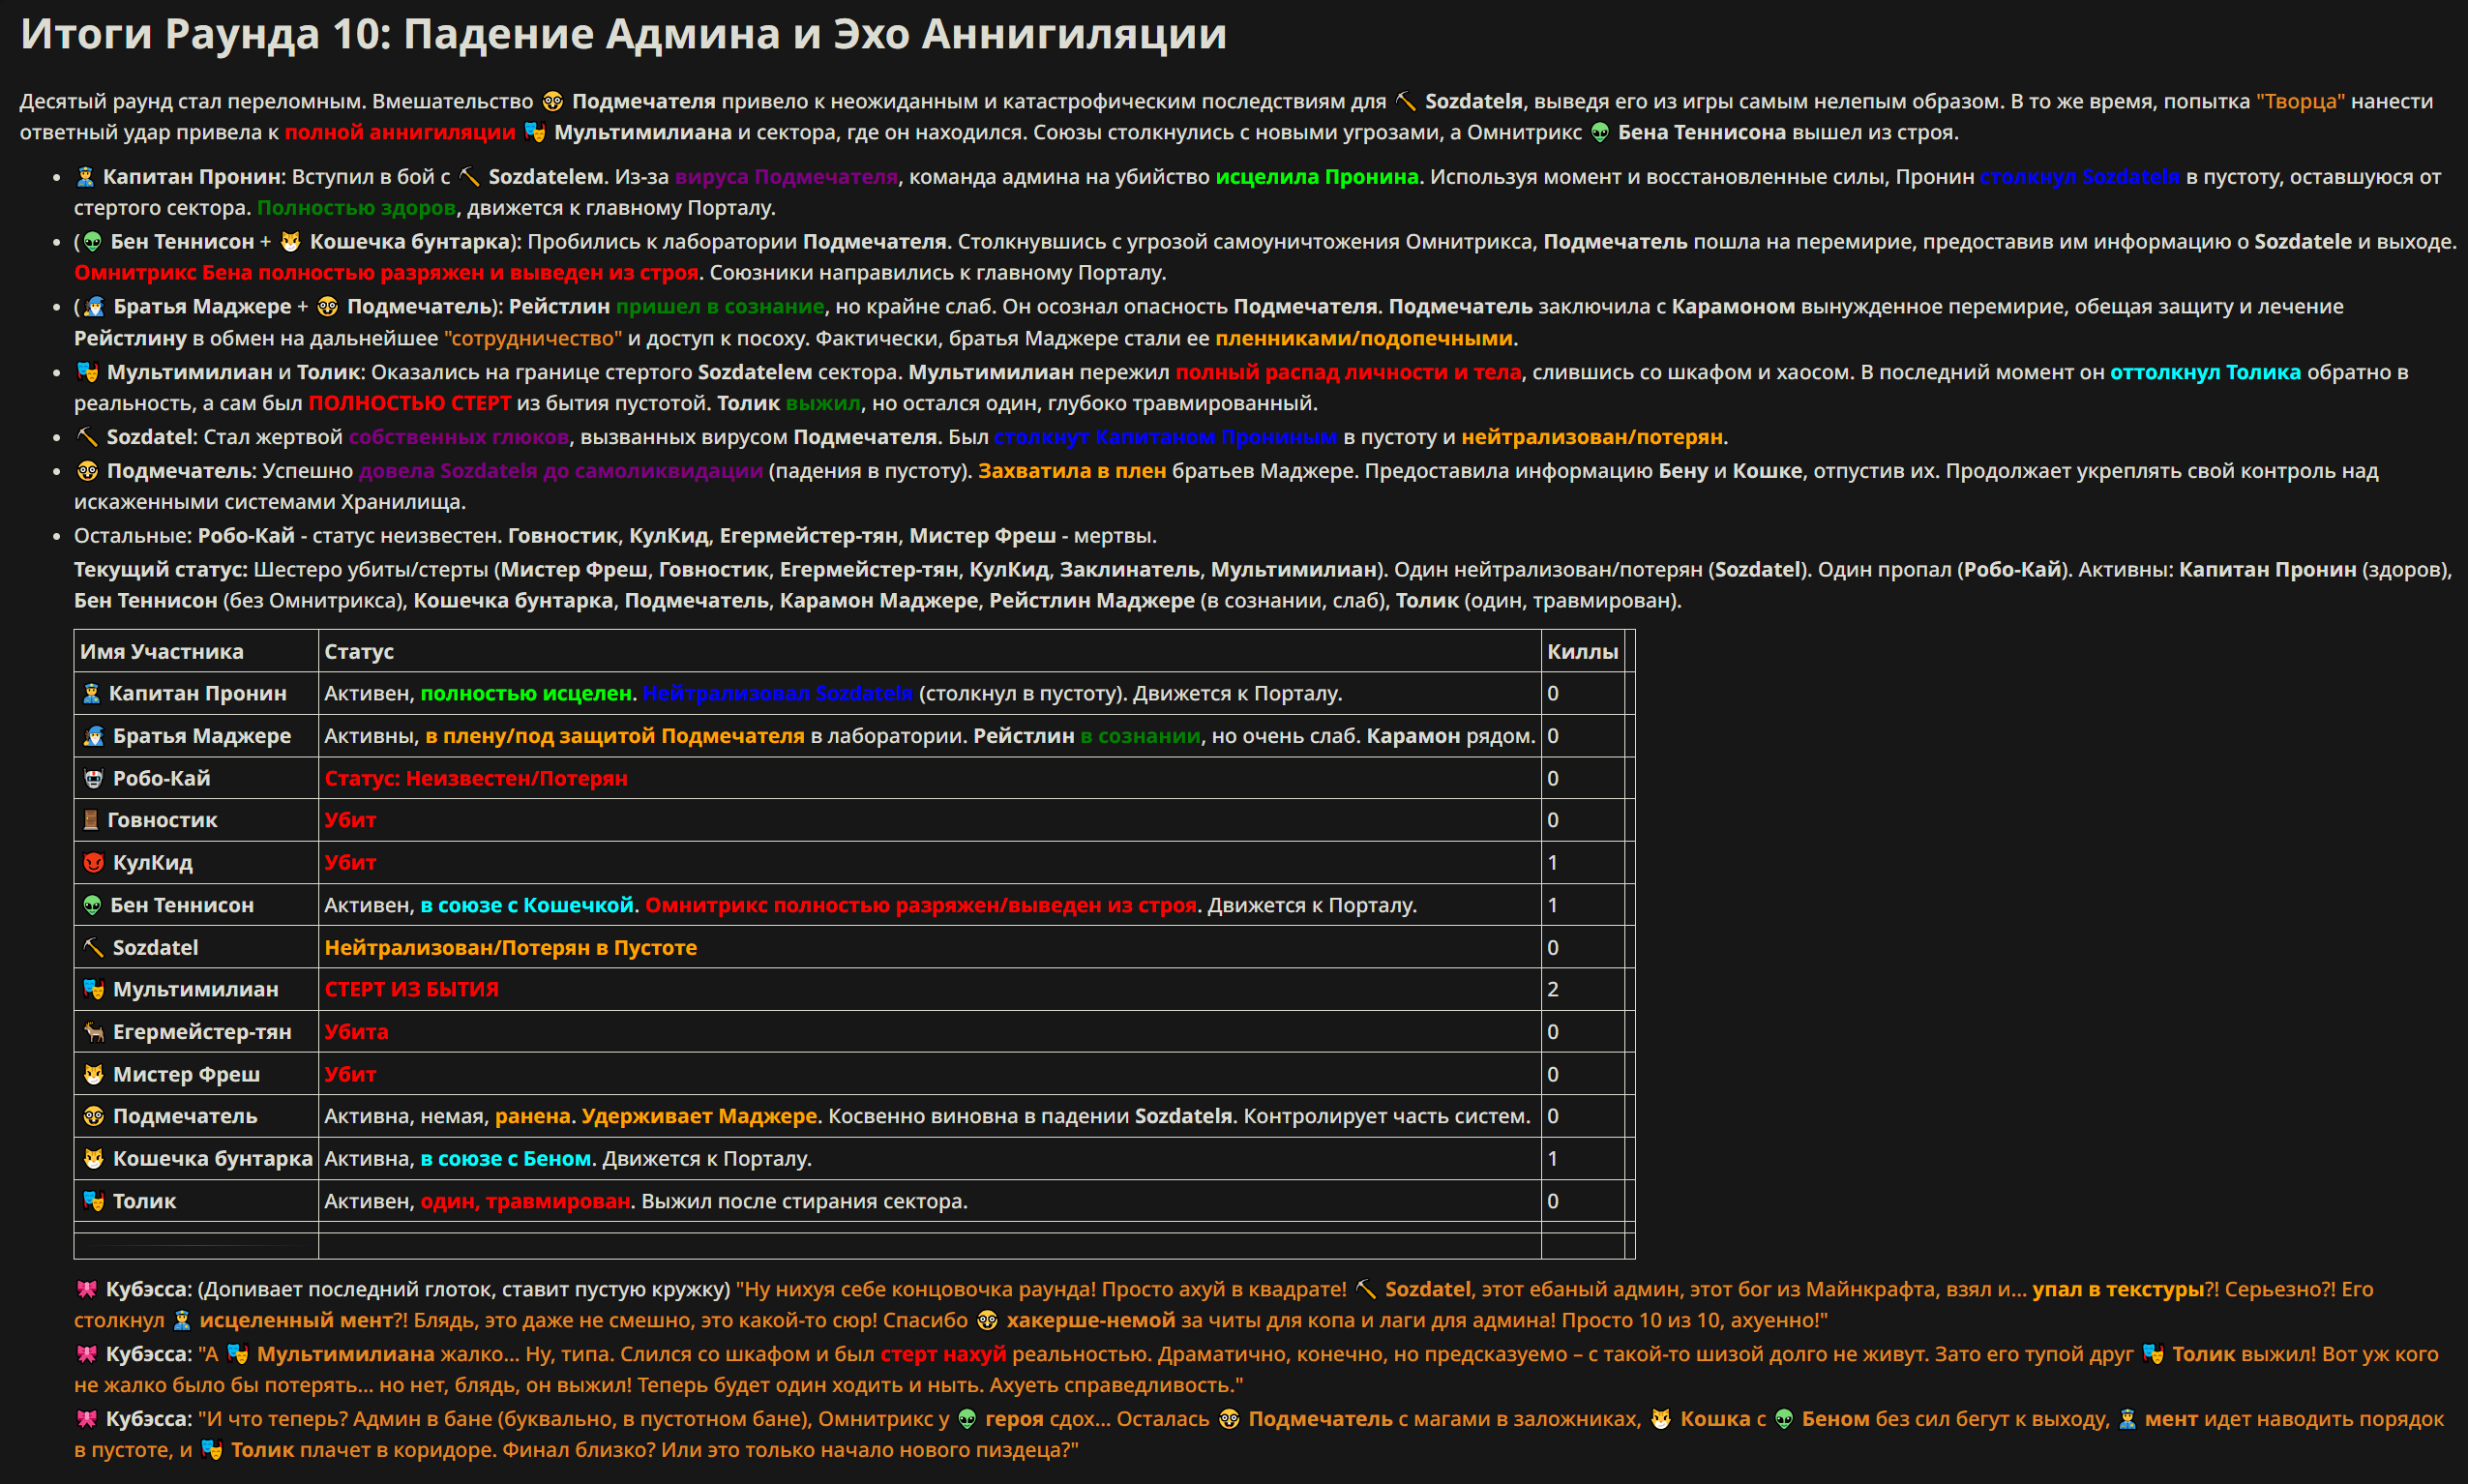Click the kills value '2' for Мультимилиан
This screenshot has width=2468, height=1484.
click(x=1553, y=989)
